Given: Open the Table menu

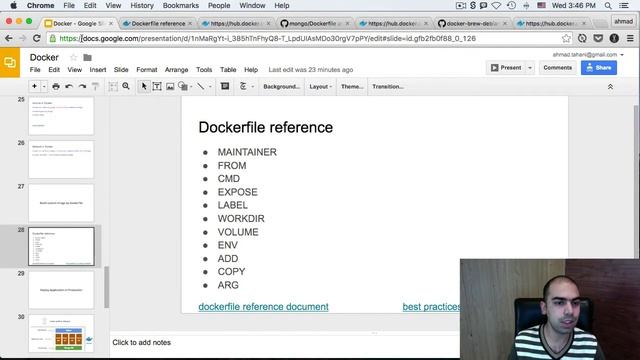Looking at the screenshot, I should (x=228, y=70).
